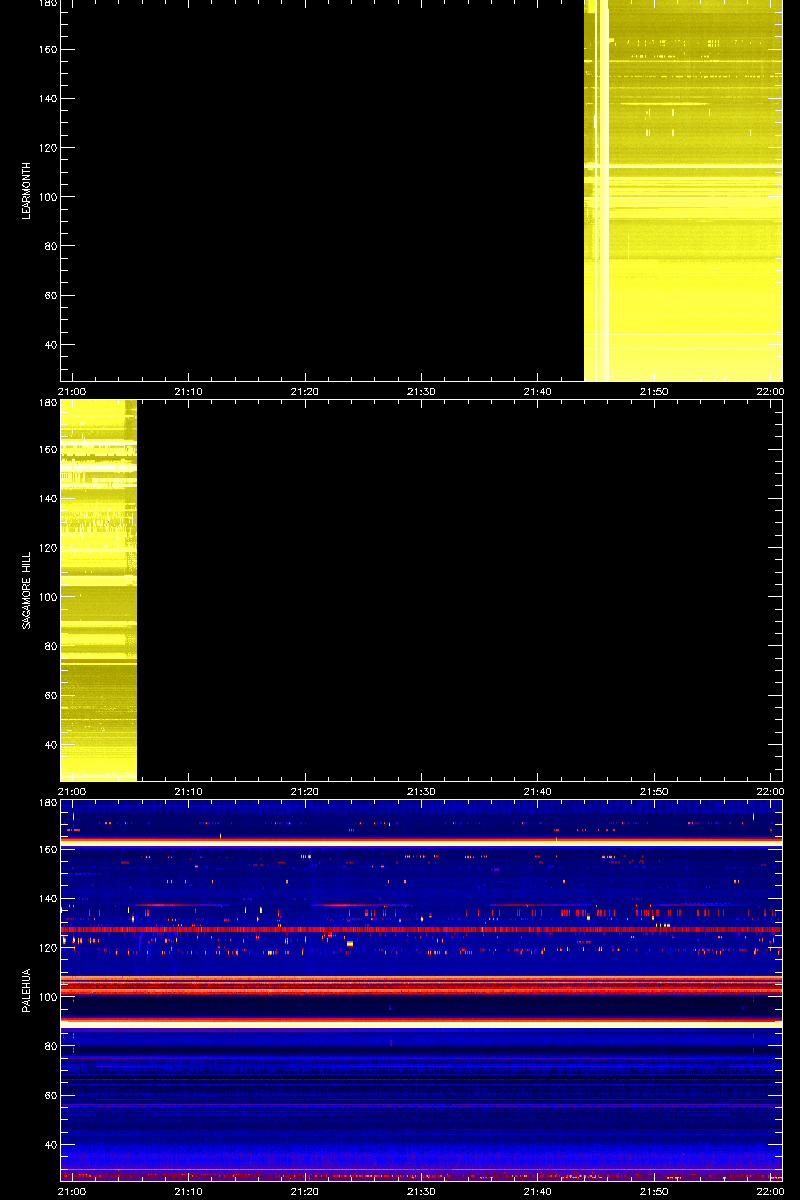The height and width of the screenshot is (1200, 800).
Task: Click the 120 frequency tick on Sagamore Hill axis
Action: [48, 548]
